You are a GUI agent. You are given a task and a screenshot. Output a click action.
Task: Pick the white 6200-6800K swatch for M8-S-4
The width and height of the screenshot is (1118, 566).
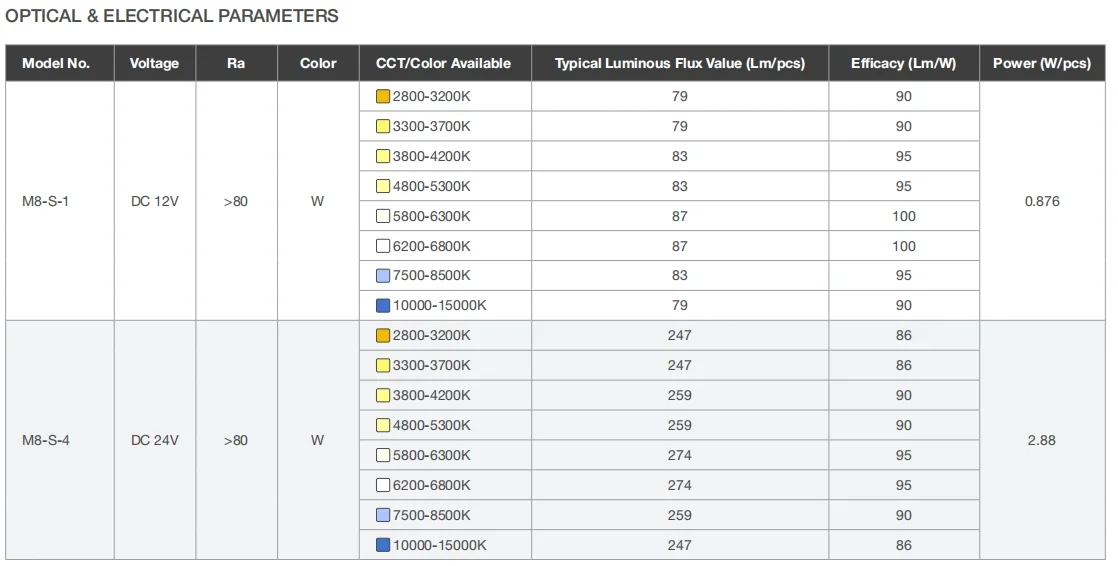coord(382,485)
